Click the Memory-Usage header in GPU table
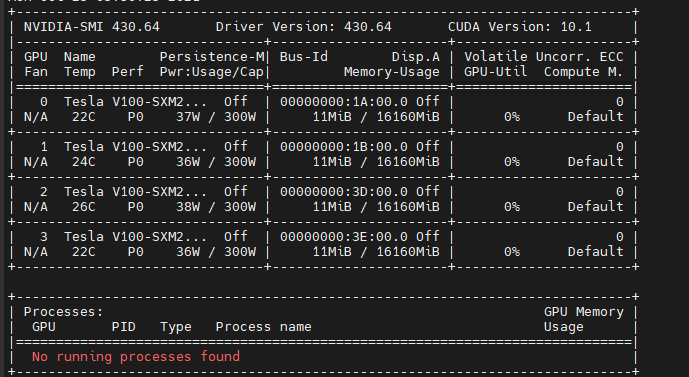 click(392, 72)
